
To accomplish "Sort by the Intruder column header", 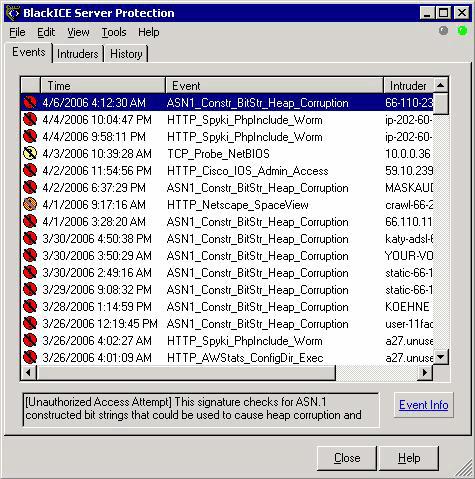I will tap(408, 86).
